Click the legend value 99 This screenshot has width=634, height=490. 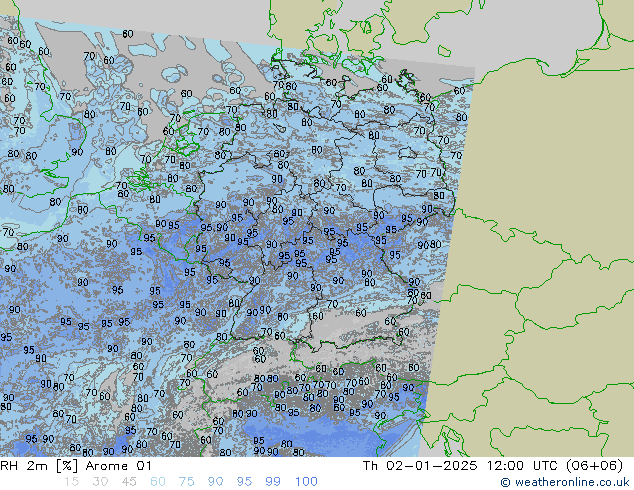pyautogui.click(x=273, y=482)
